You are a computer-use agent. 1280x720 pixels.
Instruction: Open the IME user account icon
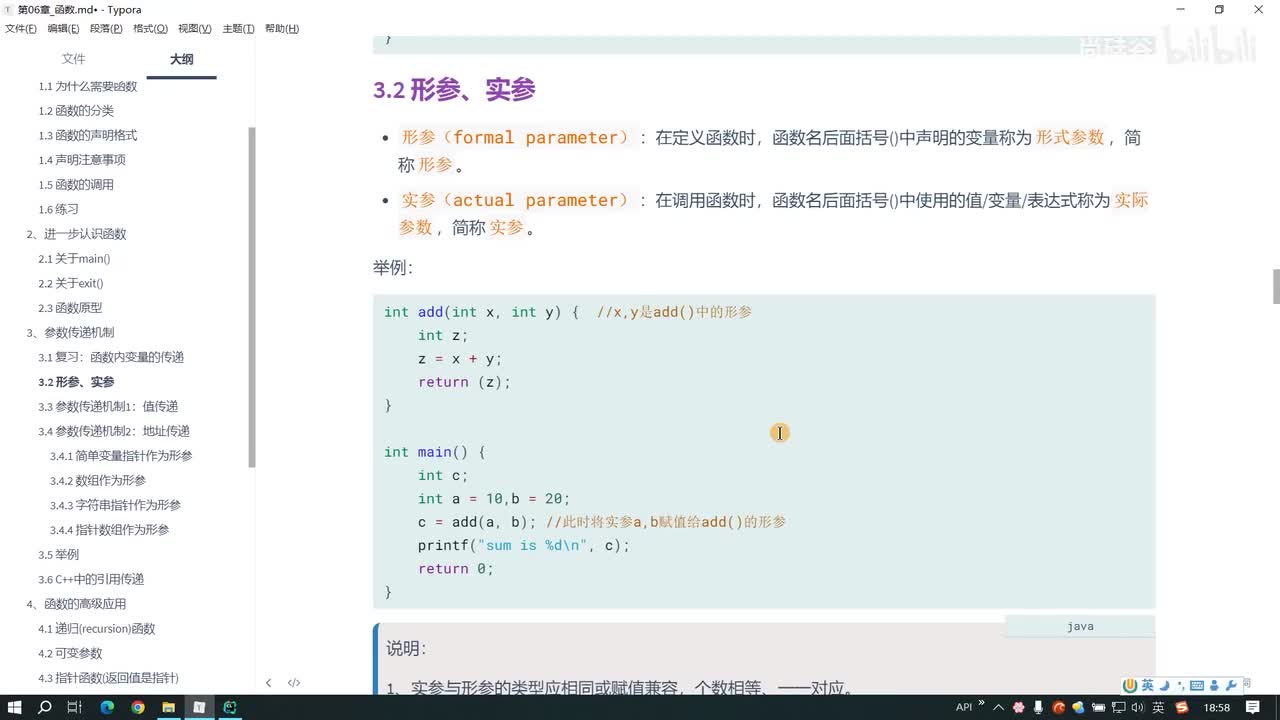1215,685
